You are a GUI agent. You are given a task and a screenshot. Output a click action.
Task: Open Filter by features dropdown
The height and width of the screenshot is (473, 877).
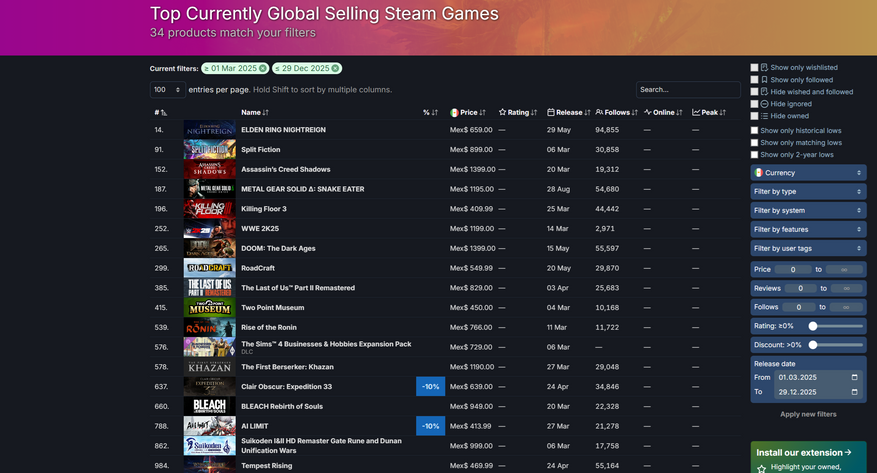[x=808, y=229]
